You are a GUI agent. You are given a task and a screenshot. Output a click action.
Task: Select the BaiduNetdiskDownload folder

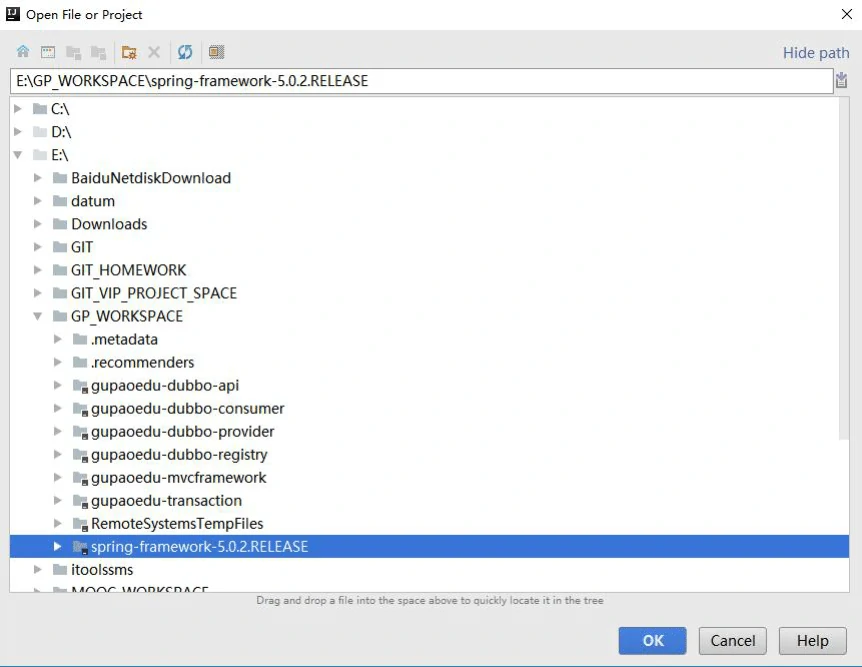150,178
